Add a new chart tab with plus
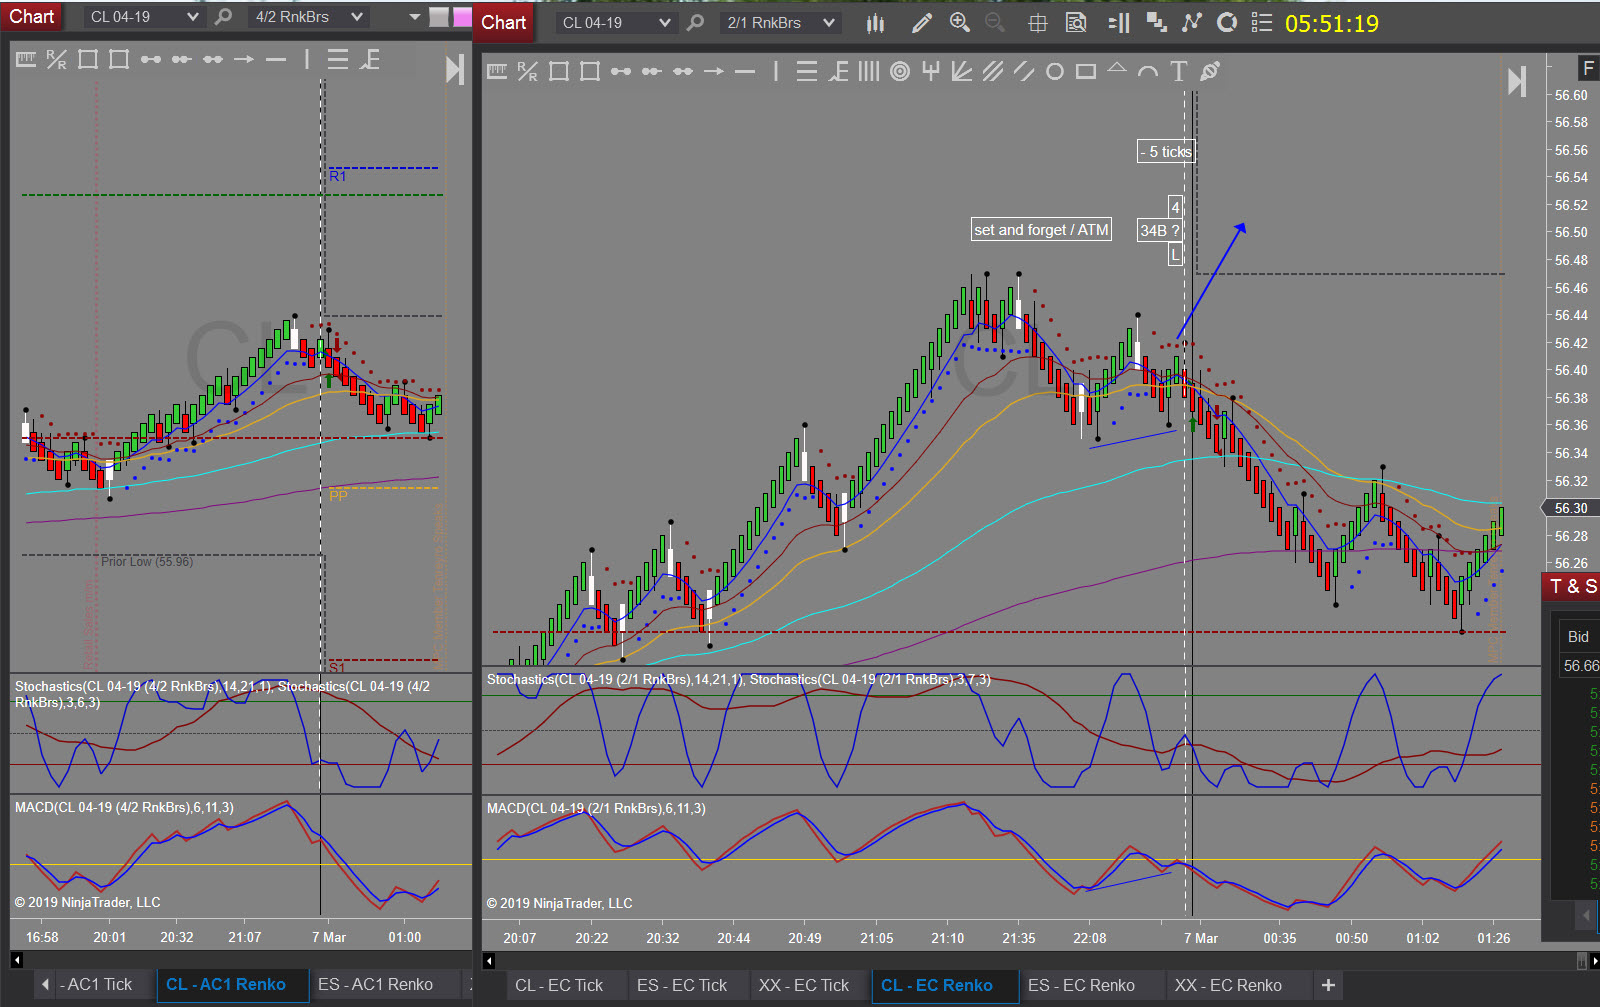1600x1007 pixels. pyautogui.click(x=1328, y=985)
